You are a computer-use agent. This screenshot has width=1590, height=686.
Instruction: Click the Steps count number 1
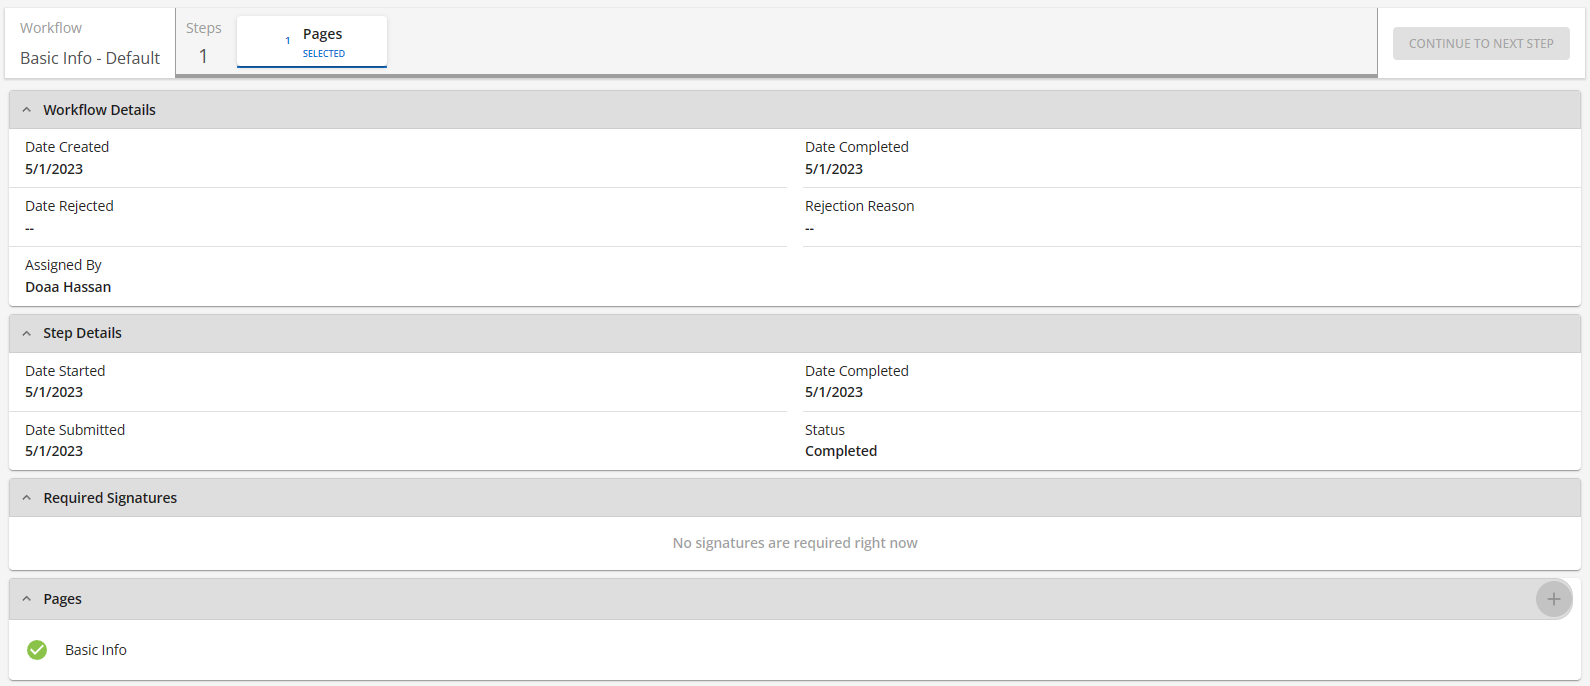point(203,57)
